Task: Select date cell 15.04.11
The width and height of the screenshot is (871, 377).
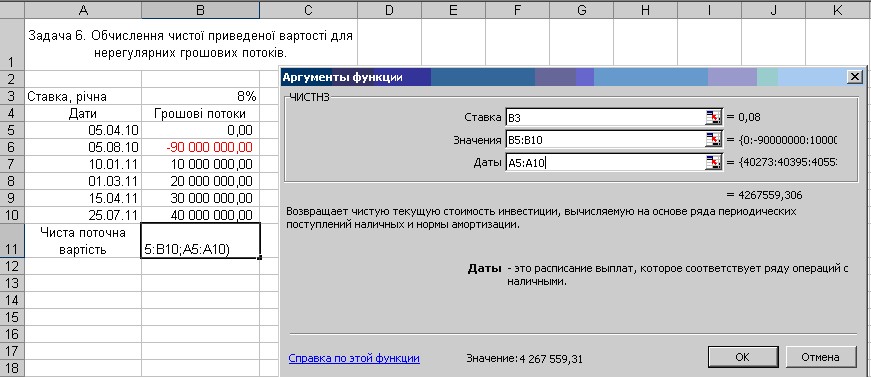Action: 83,198
